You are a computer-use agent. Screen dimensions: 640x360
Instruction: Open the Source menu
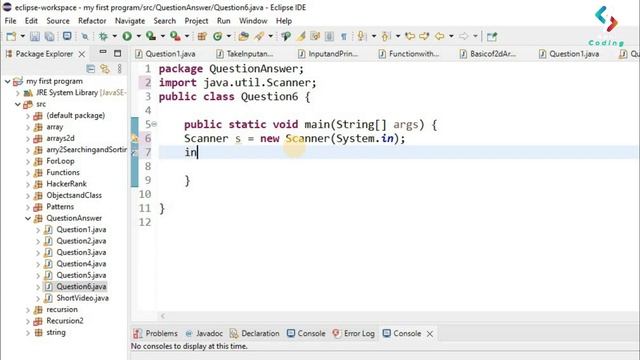pos(58,21)
